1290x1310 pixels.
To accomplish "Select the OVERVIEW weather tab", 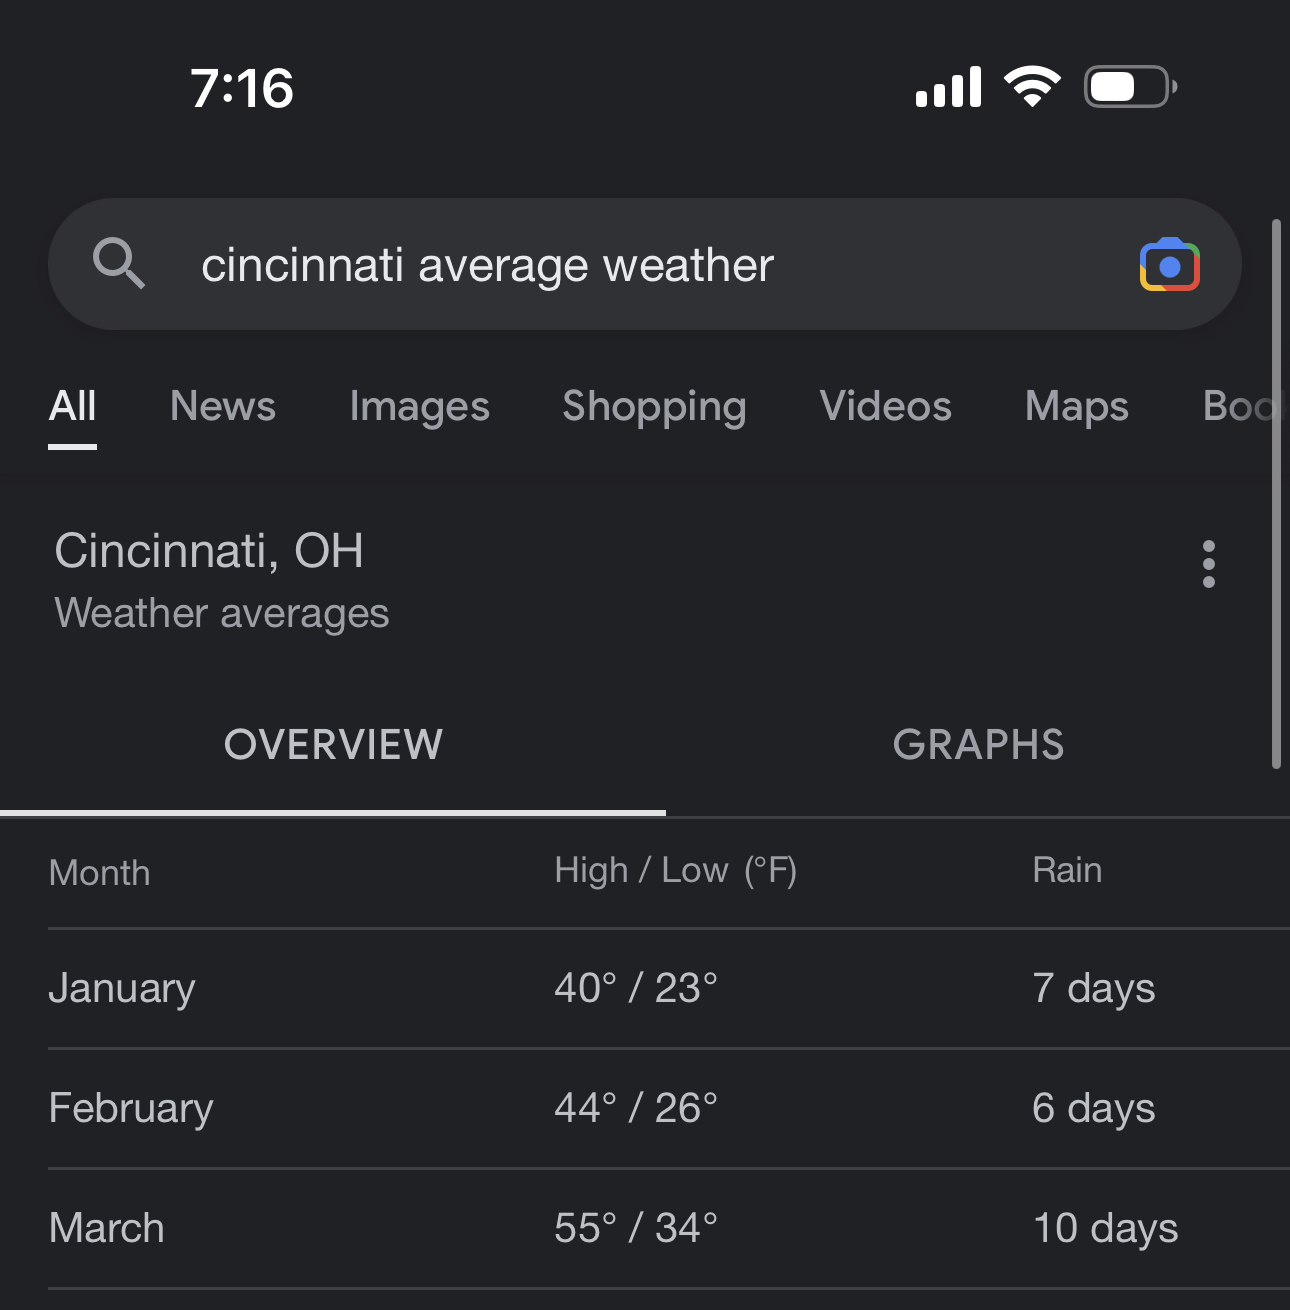I will 333,745.
